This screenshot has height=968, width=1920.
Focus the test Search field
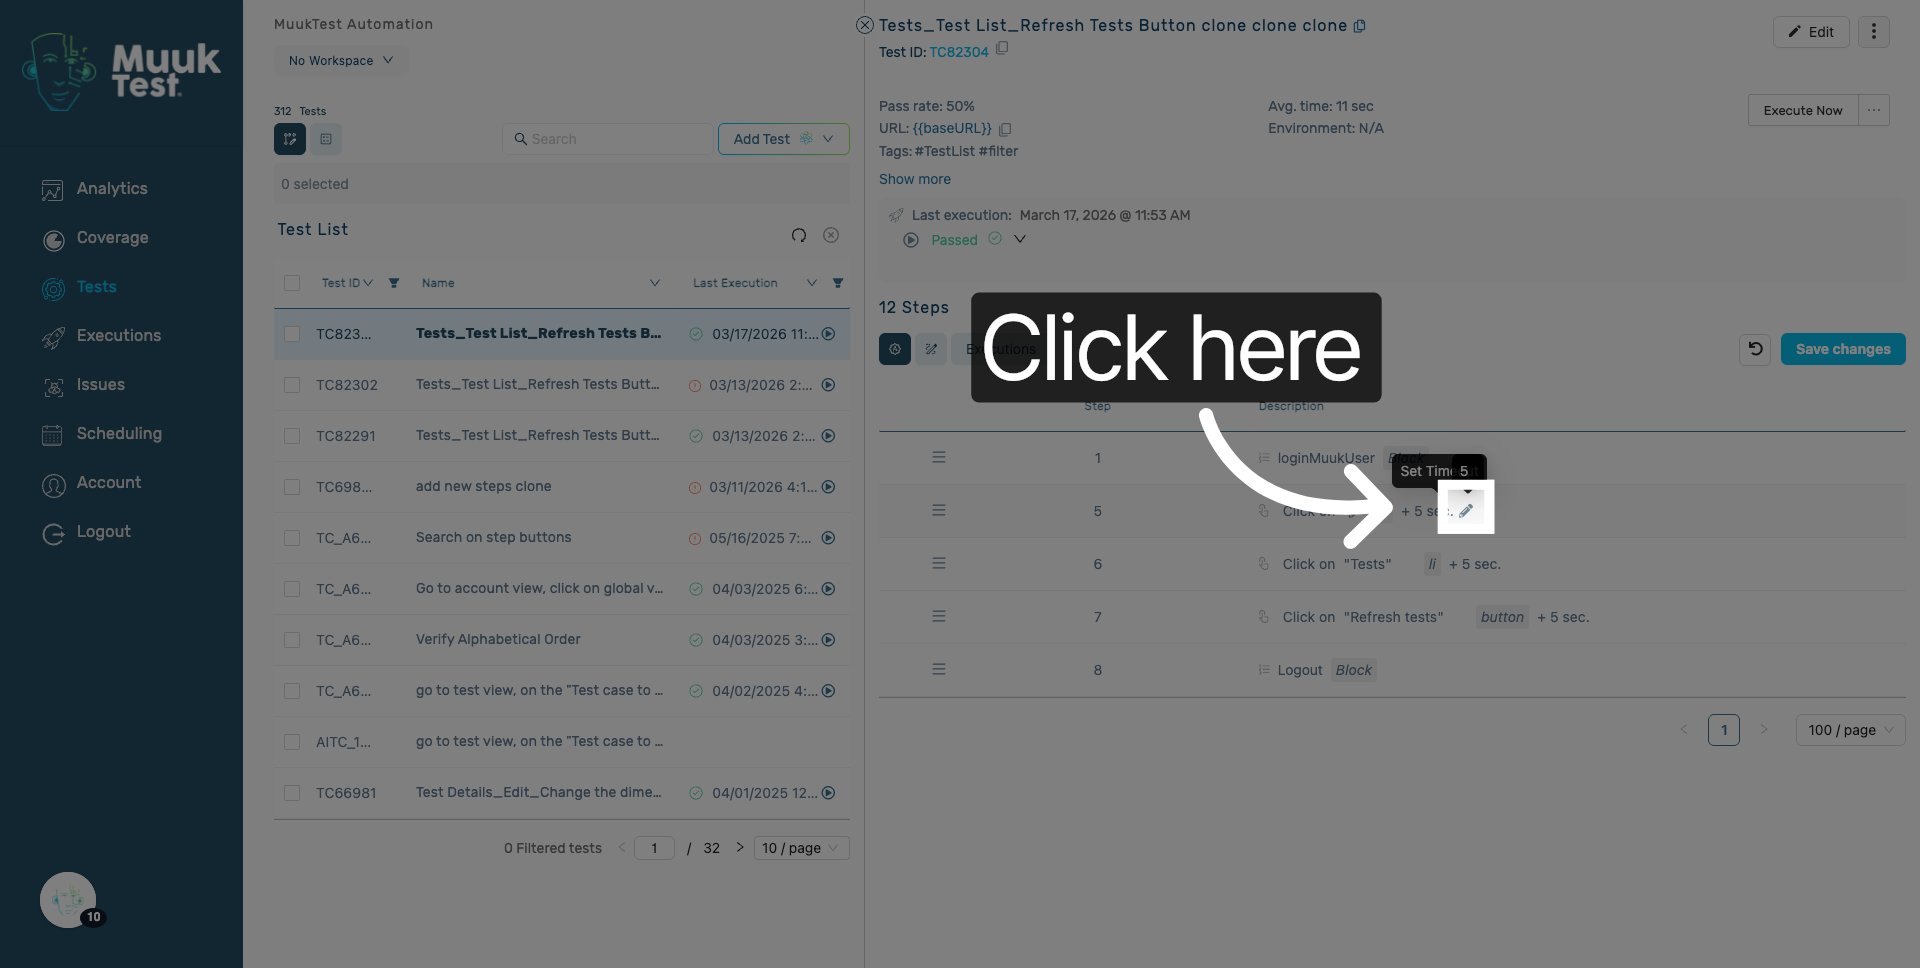point(608,139)
